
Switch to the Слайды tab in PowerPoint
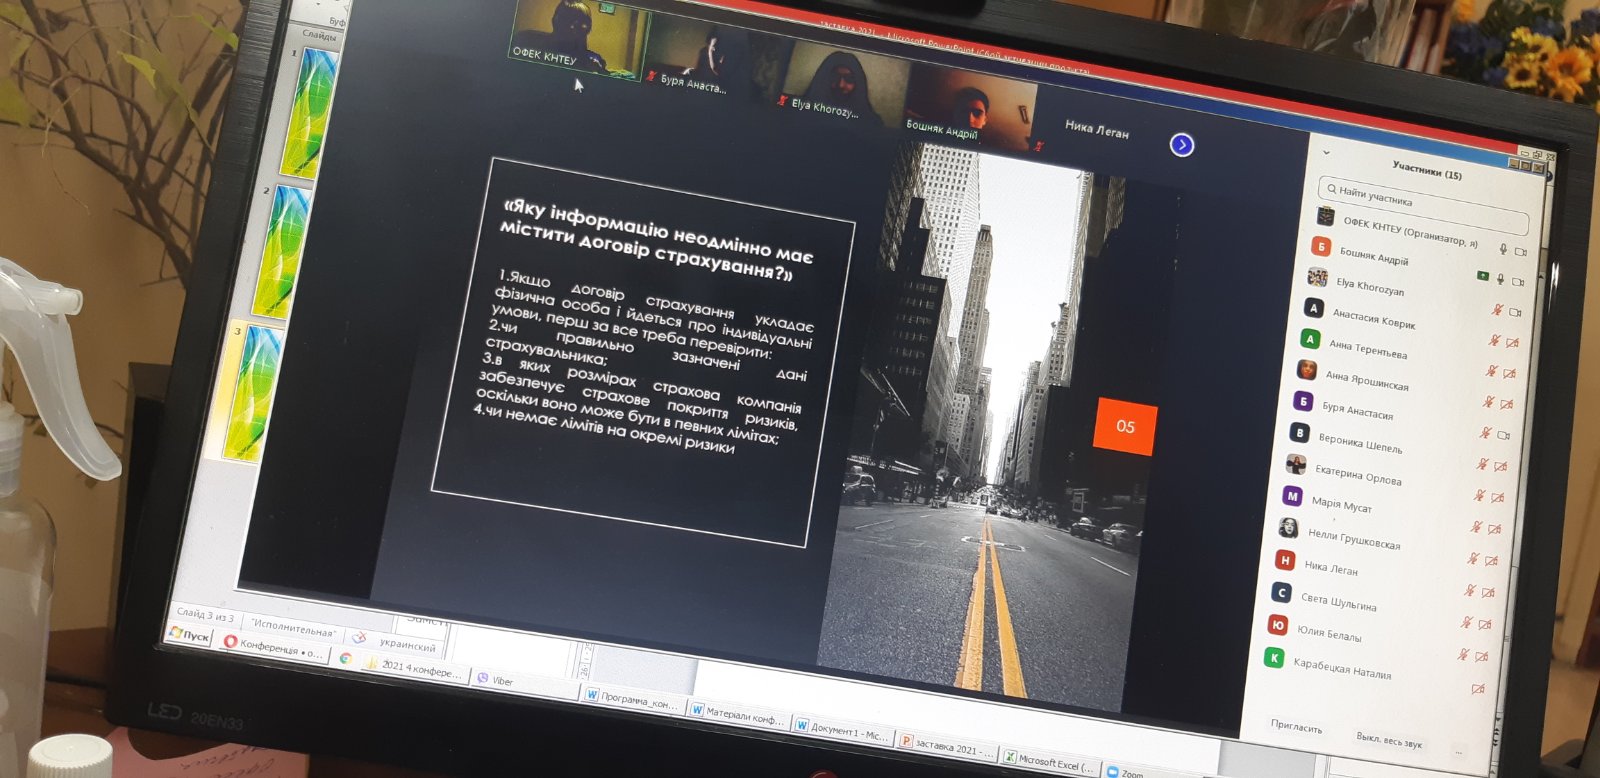320,35
